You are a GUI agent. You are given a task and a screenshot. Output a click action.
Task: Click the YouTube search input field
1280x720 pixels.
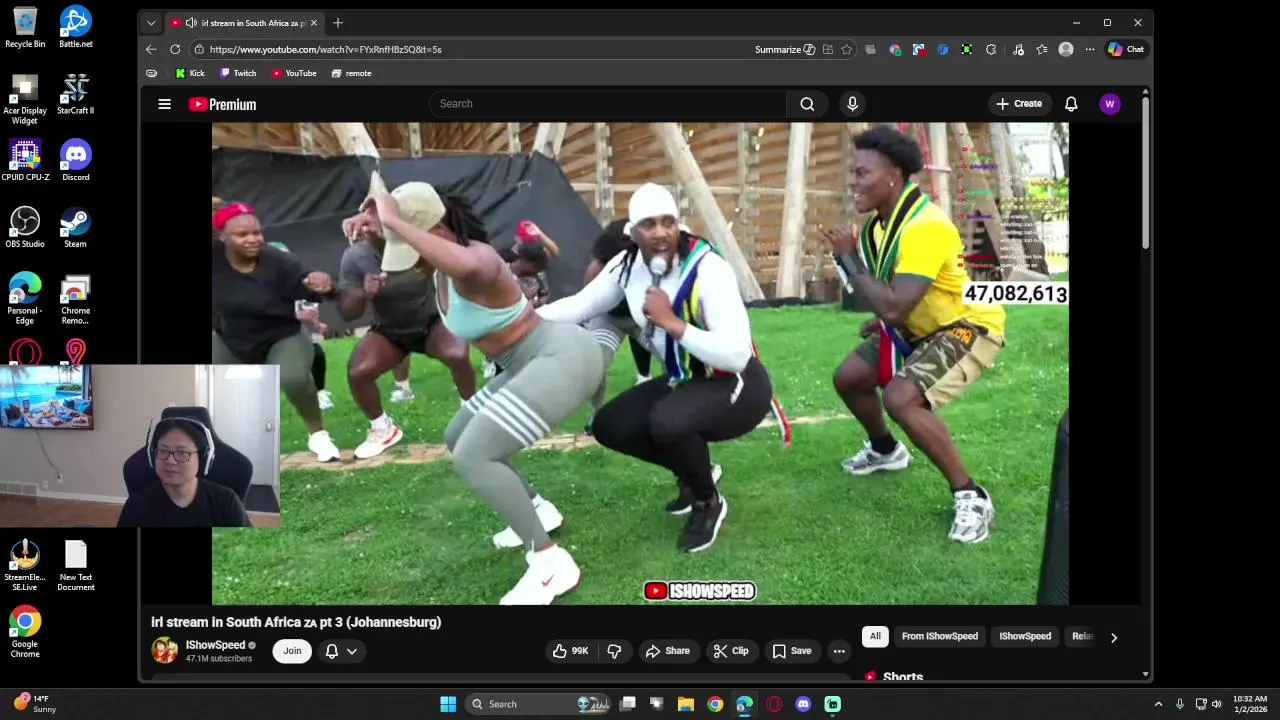click(x=608, y=104)
